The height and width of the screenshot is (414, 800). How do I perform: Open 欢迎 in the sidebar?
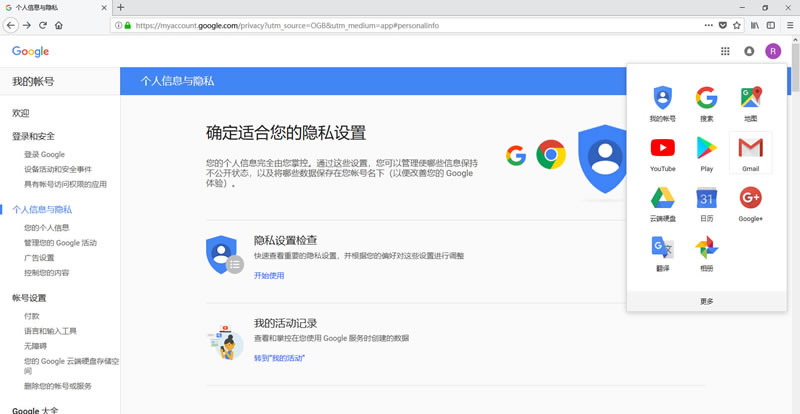[21, 113]
